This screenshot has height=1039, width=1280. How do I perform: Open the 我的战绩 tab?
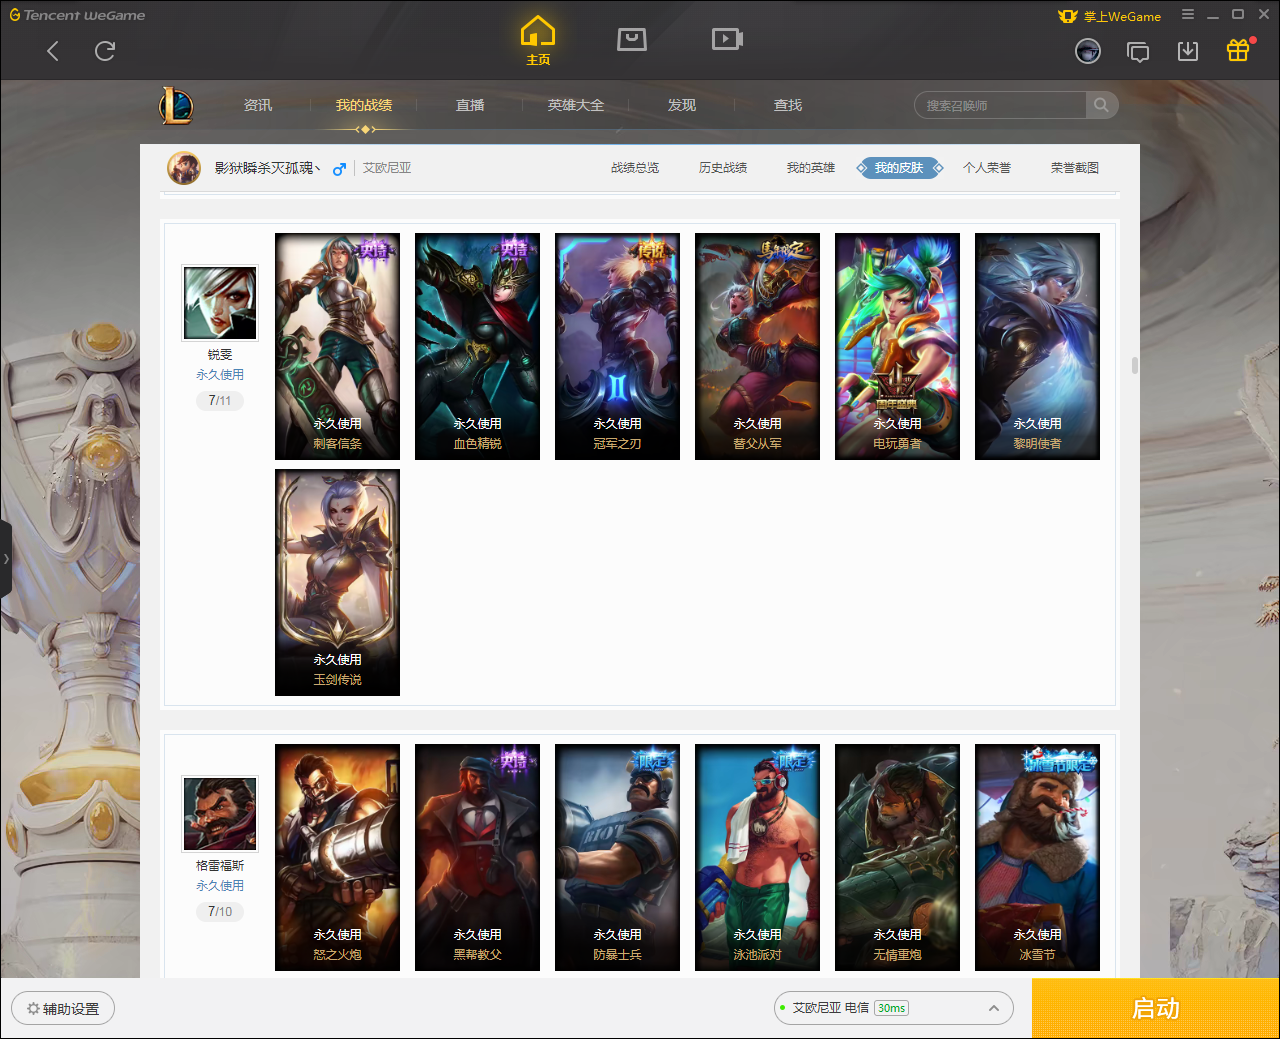364,105
